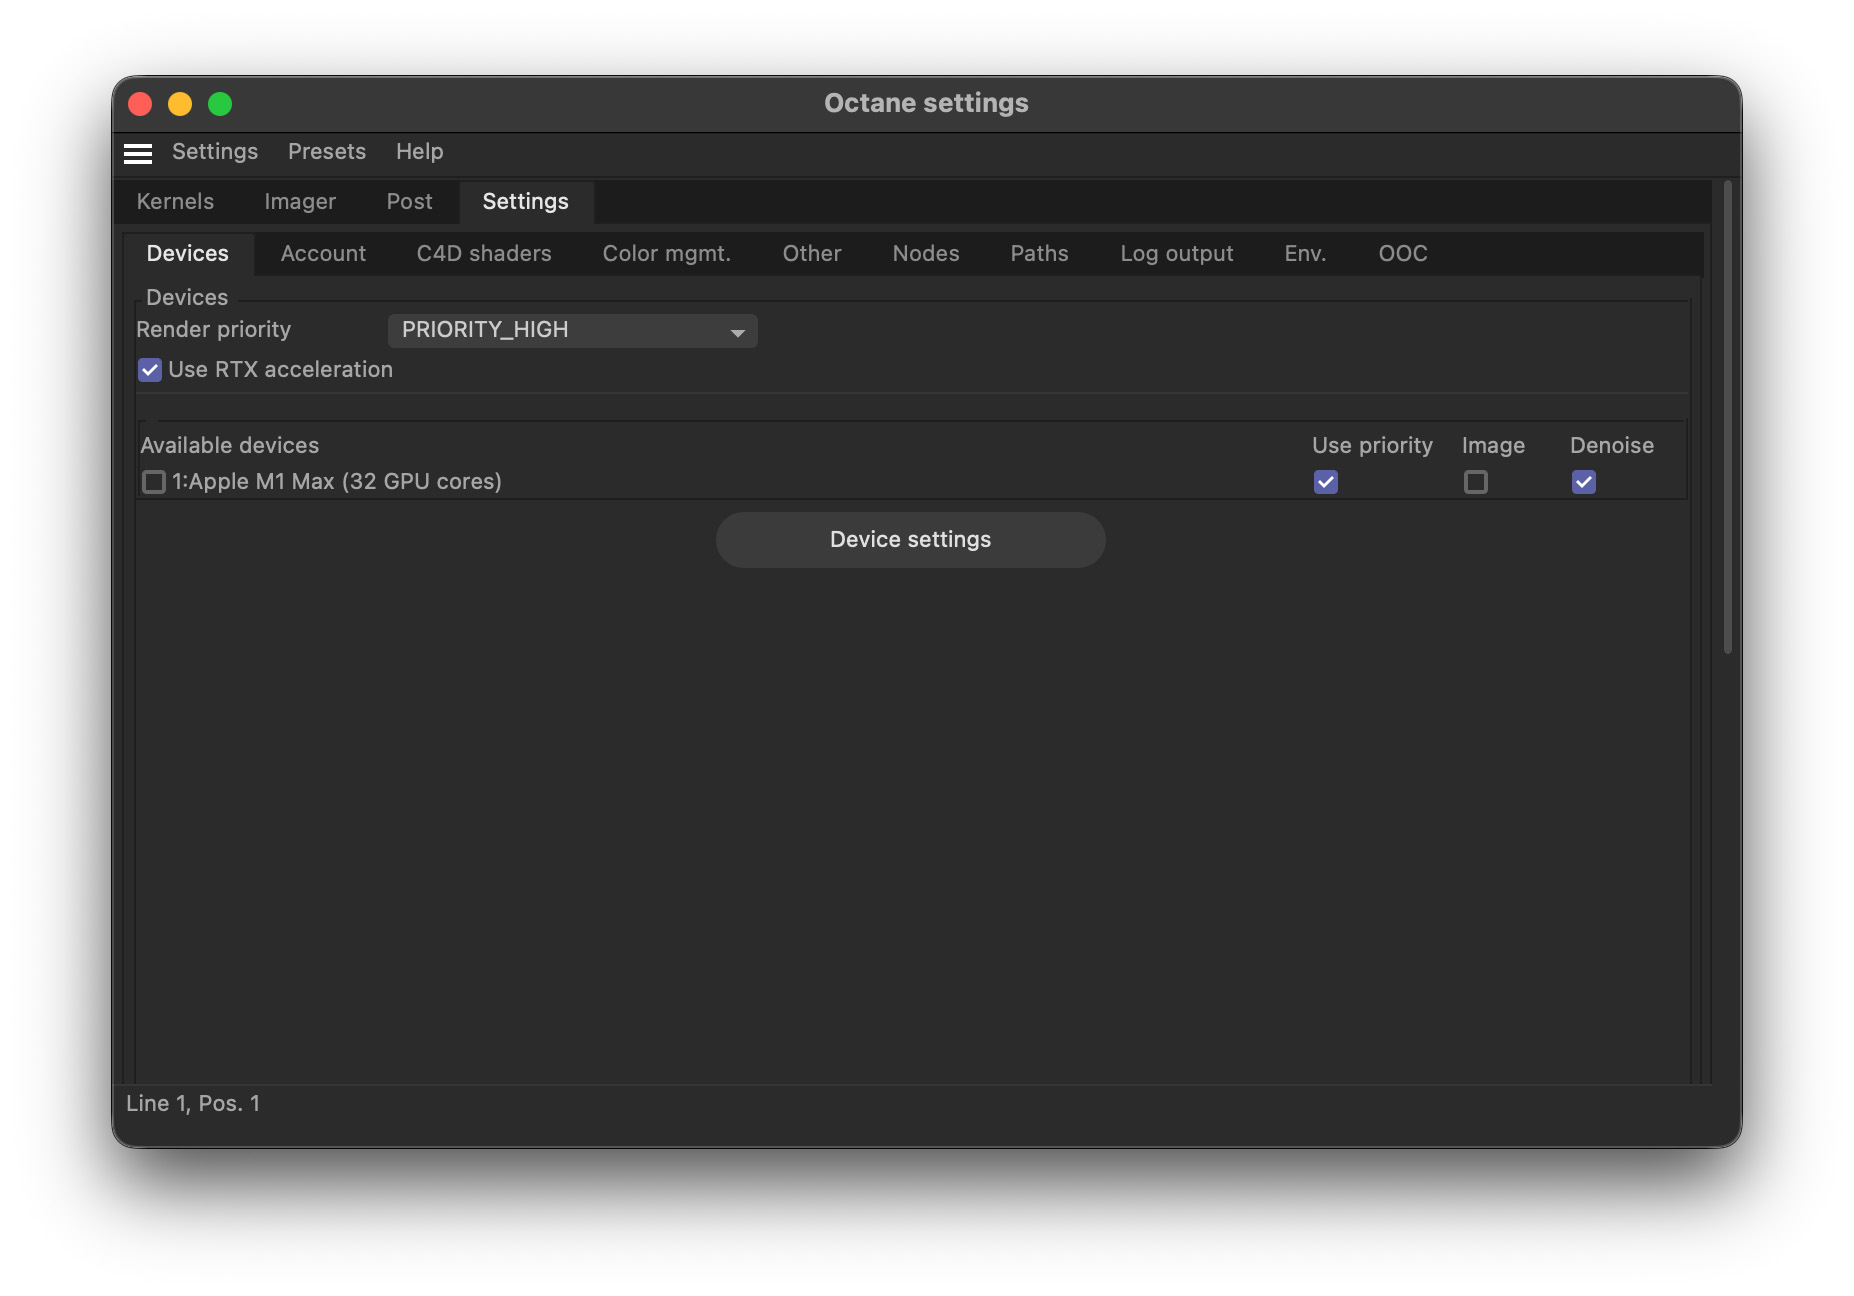Switch to the Imager tab
This screenshot has height=1296, width=1854.
click(300, 202)
